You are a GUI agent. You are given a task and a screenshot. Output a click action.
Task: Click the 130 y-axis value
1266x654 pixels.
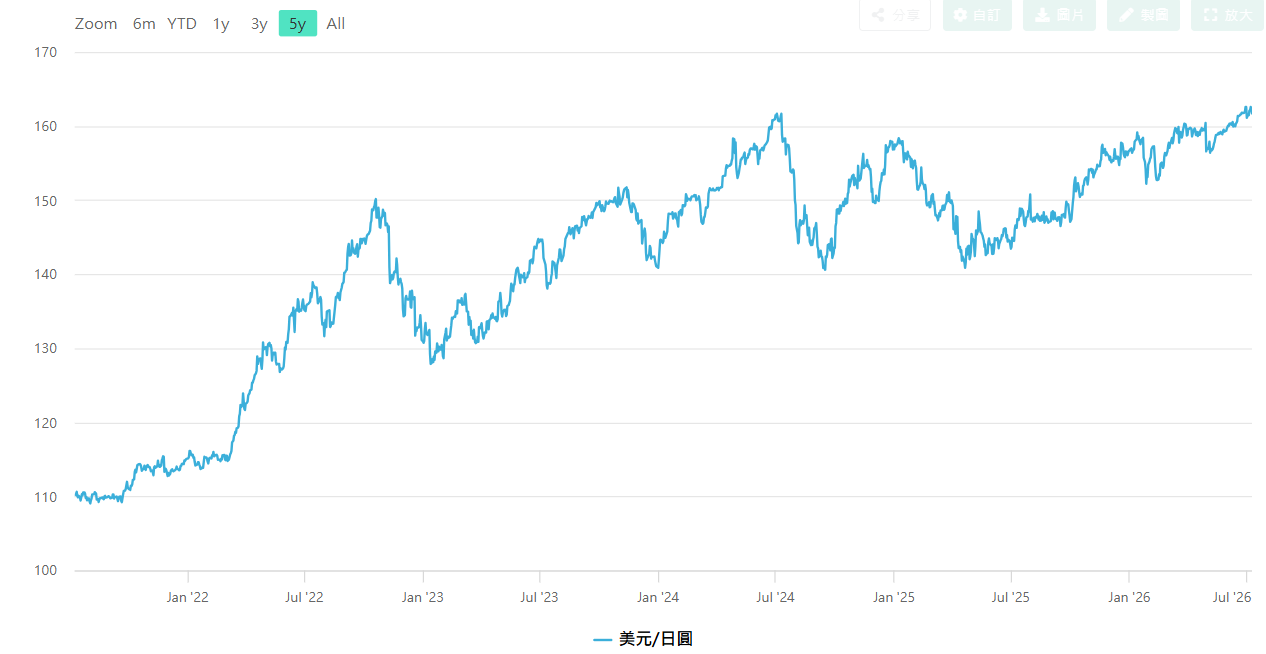pyautogui.click(x=47, y=349)
